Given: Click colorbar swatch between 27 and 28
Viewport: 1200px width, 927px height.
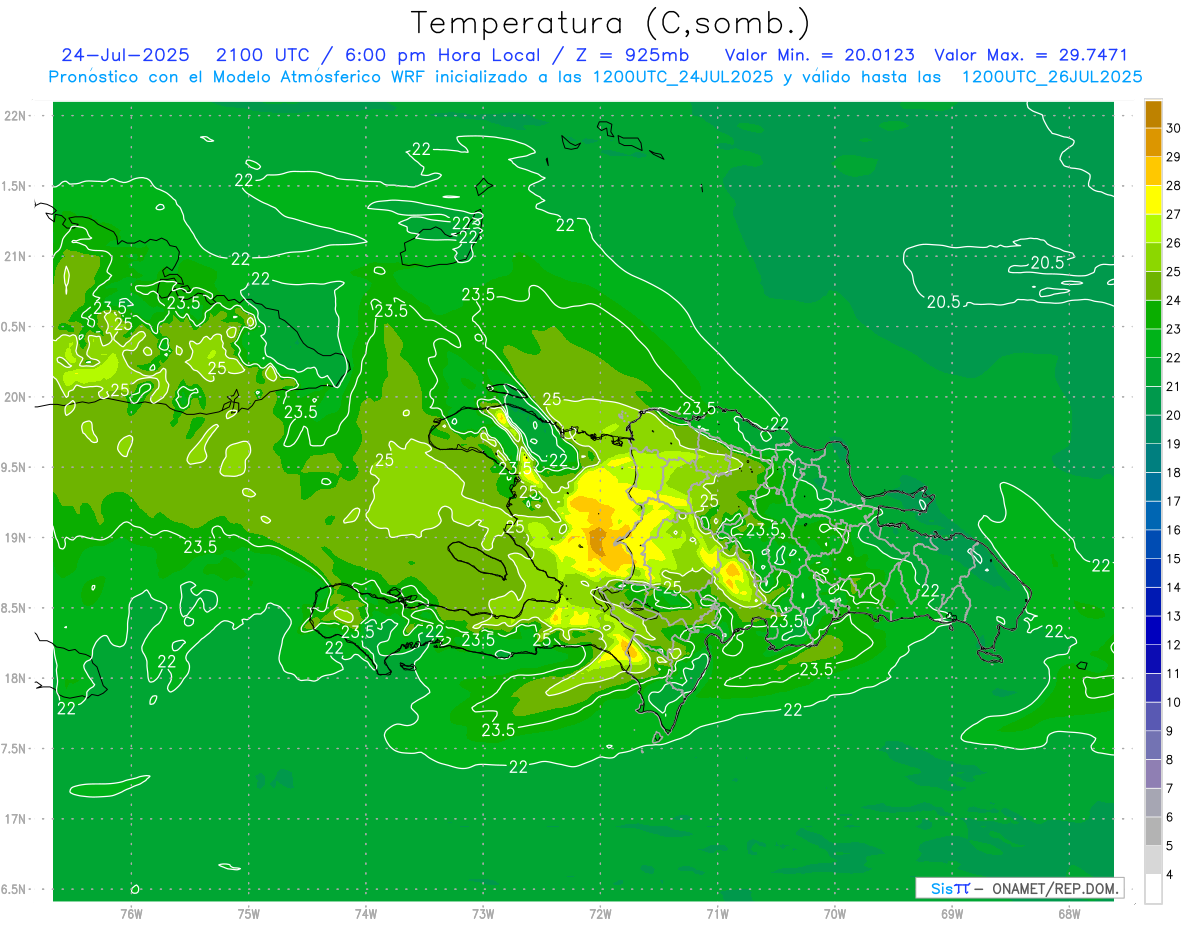Looking at the screenshot, I should coord(1153,200).
